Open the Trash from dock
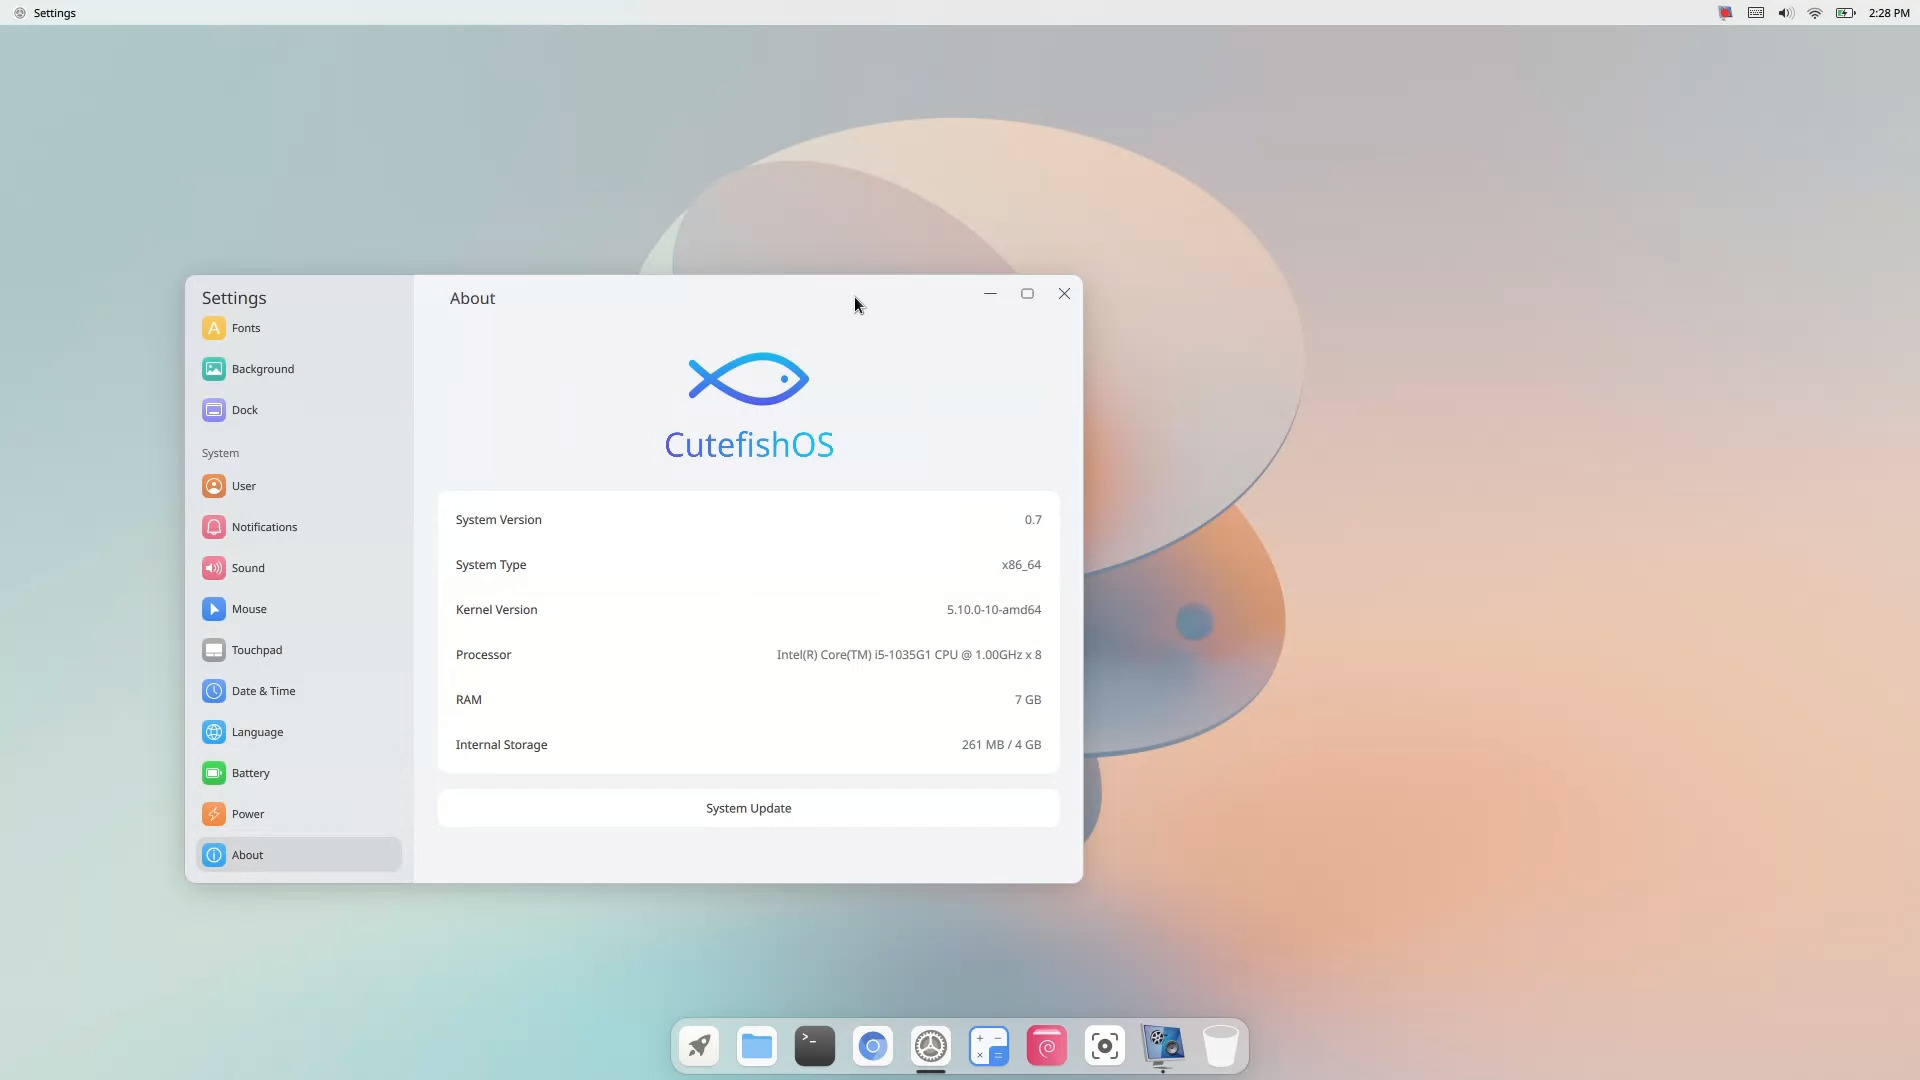The height and width of the screenshot is (1080, 1920). [1221, 1046]
